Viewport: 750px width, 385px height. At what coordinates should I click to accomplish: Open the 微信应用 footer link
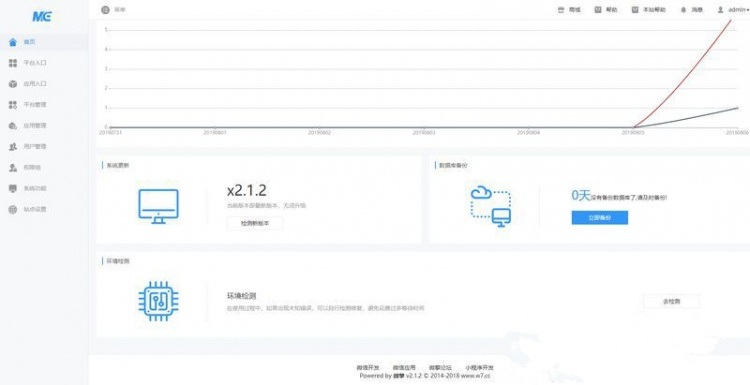click(404, 367)
